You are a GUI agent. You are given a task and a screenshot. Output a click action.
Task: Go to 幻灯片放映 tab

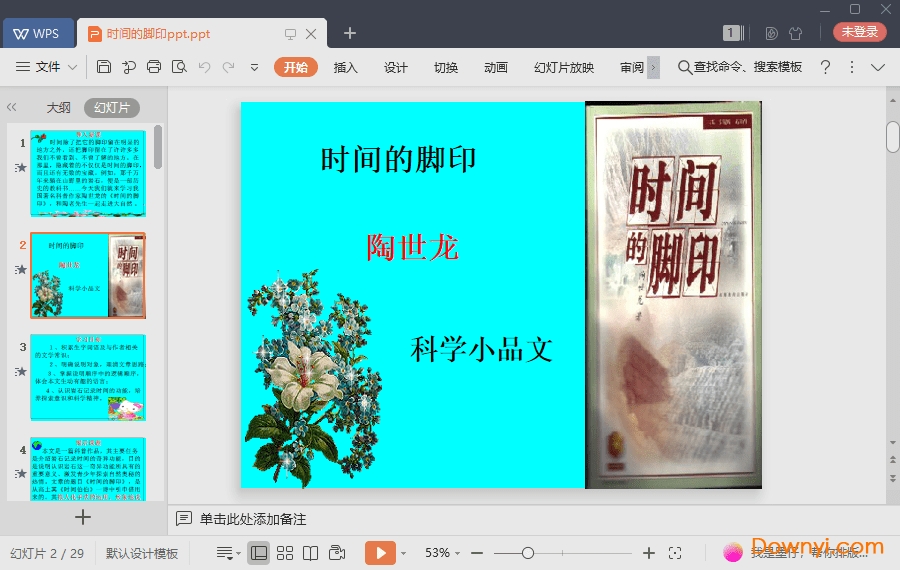point(564,67)
